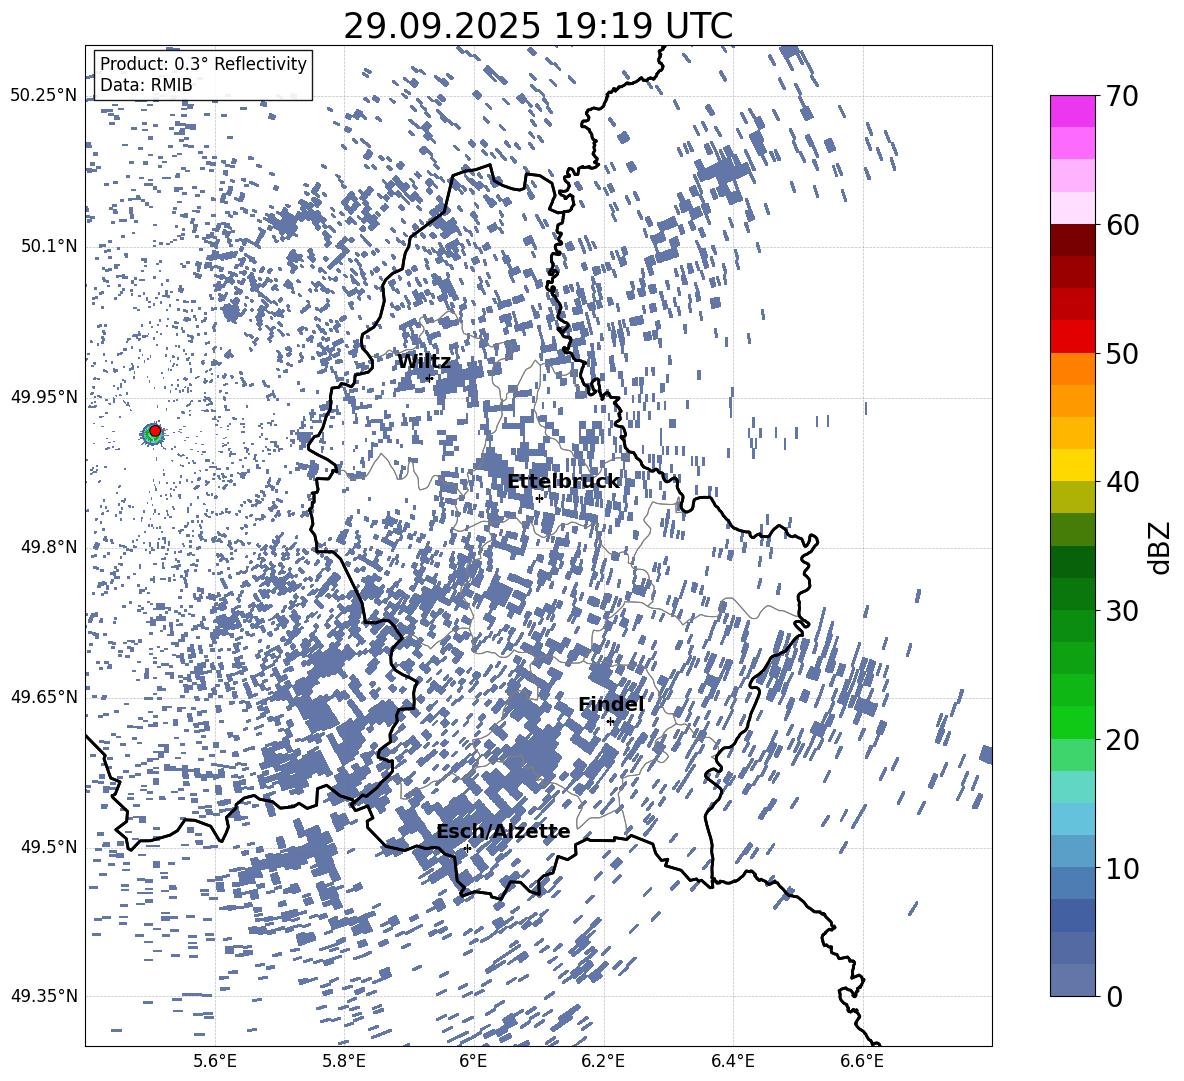This screenshot has height=1081, width=1184.
Task: Click the Findel location cross marker
Action: point(610,722)
